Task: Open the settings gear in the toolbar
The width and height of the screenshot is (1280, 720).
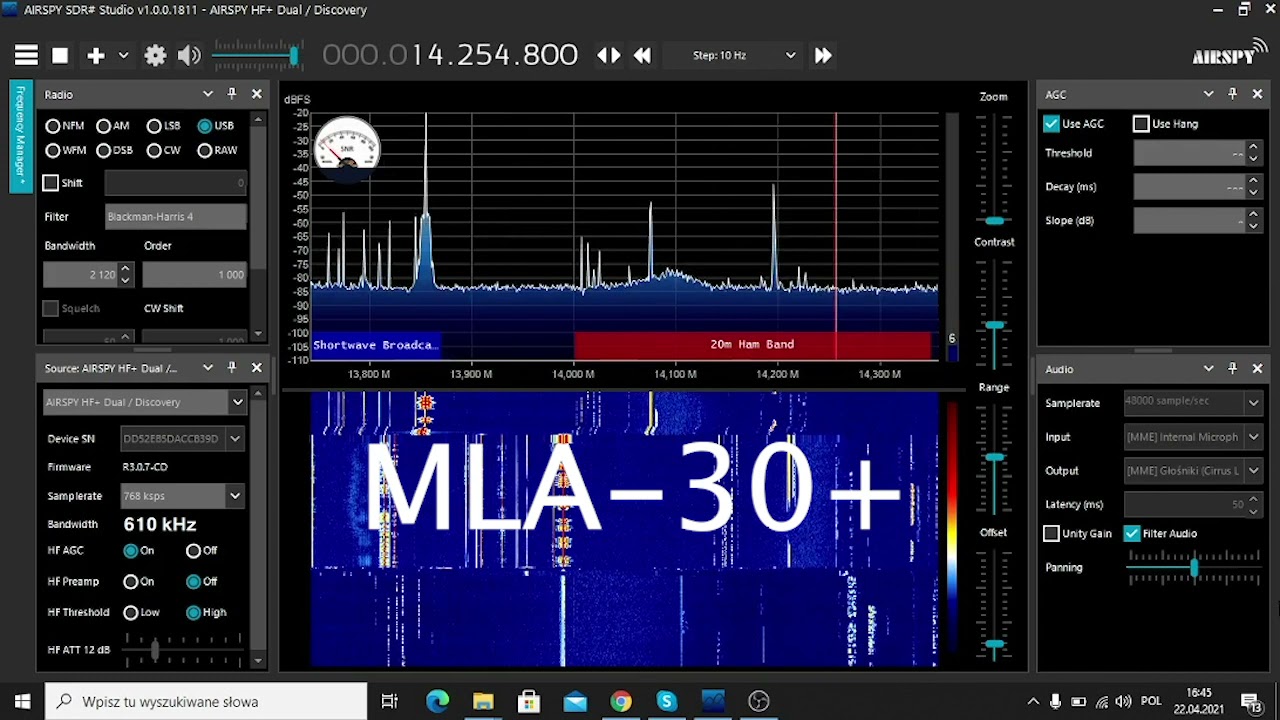Action: [155, 56]
